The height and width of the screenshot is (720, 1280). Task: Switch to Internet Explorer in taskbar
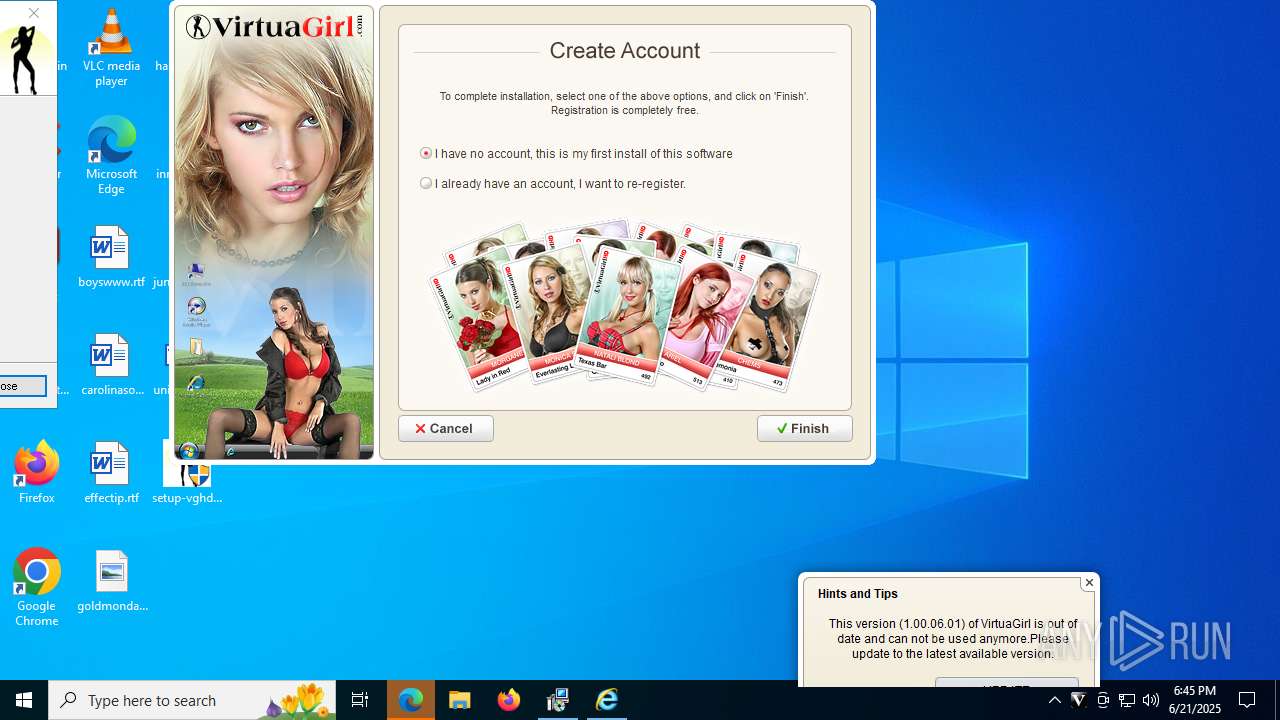coord(607,700)
